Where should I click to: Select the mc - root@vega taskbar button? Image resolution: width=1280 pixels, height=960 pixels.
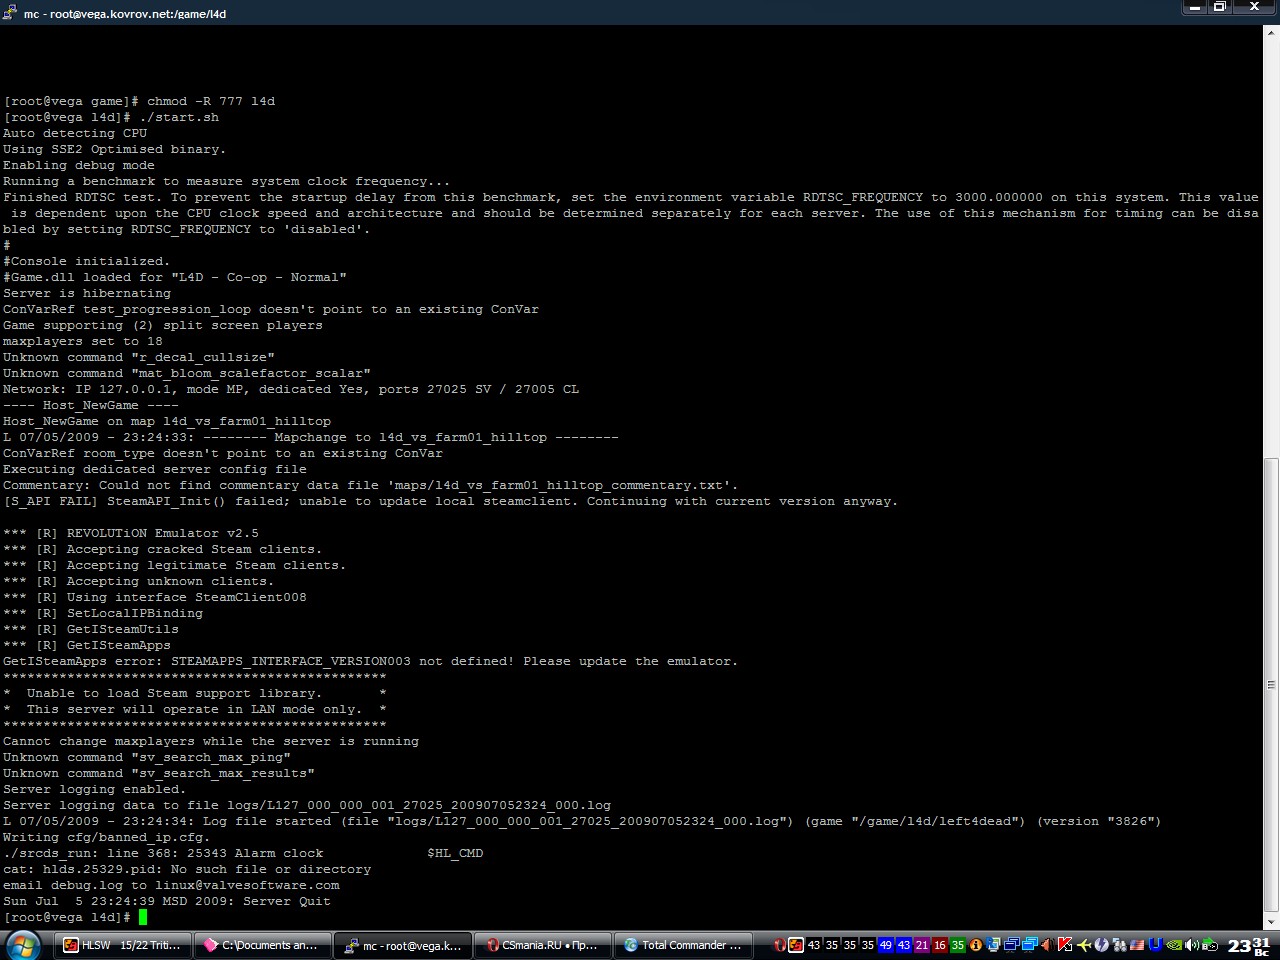tap(403, 945)
